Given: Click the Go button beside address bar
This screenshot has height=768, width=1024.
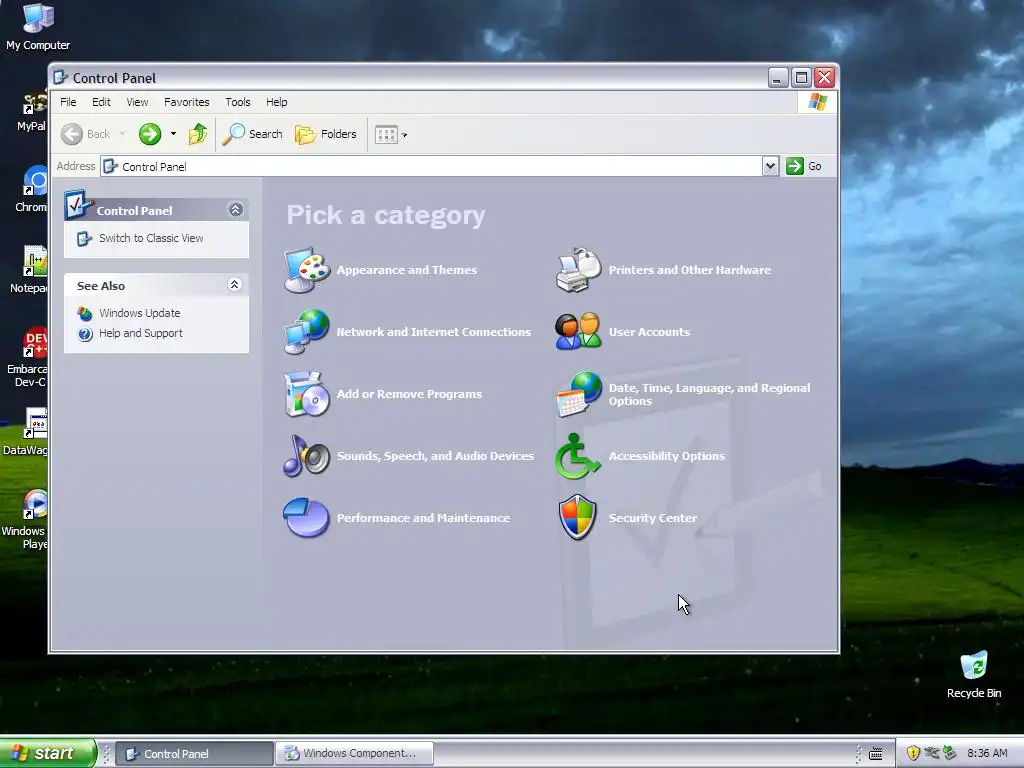Looking at the screenshot, I should [x=804, y=166].
